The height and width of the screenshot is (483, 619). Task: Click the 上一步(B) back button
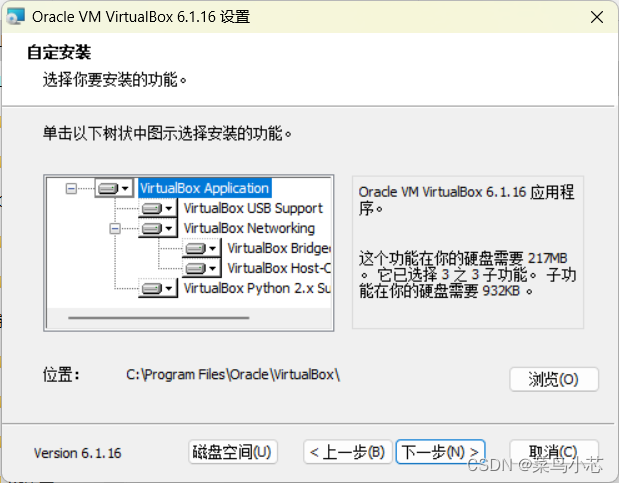347,452
